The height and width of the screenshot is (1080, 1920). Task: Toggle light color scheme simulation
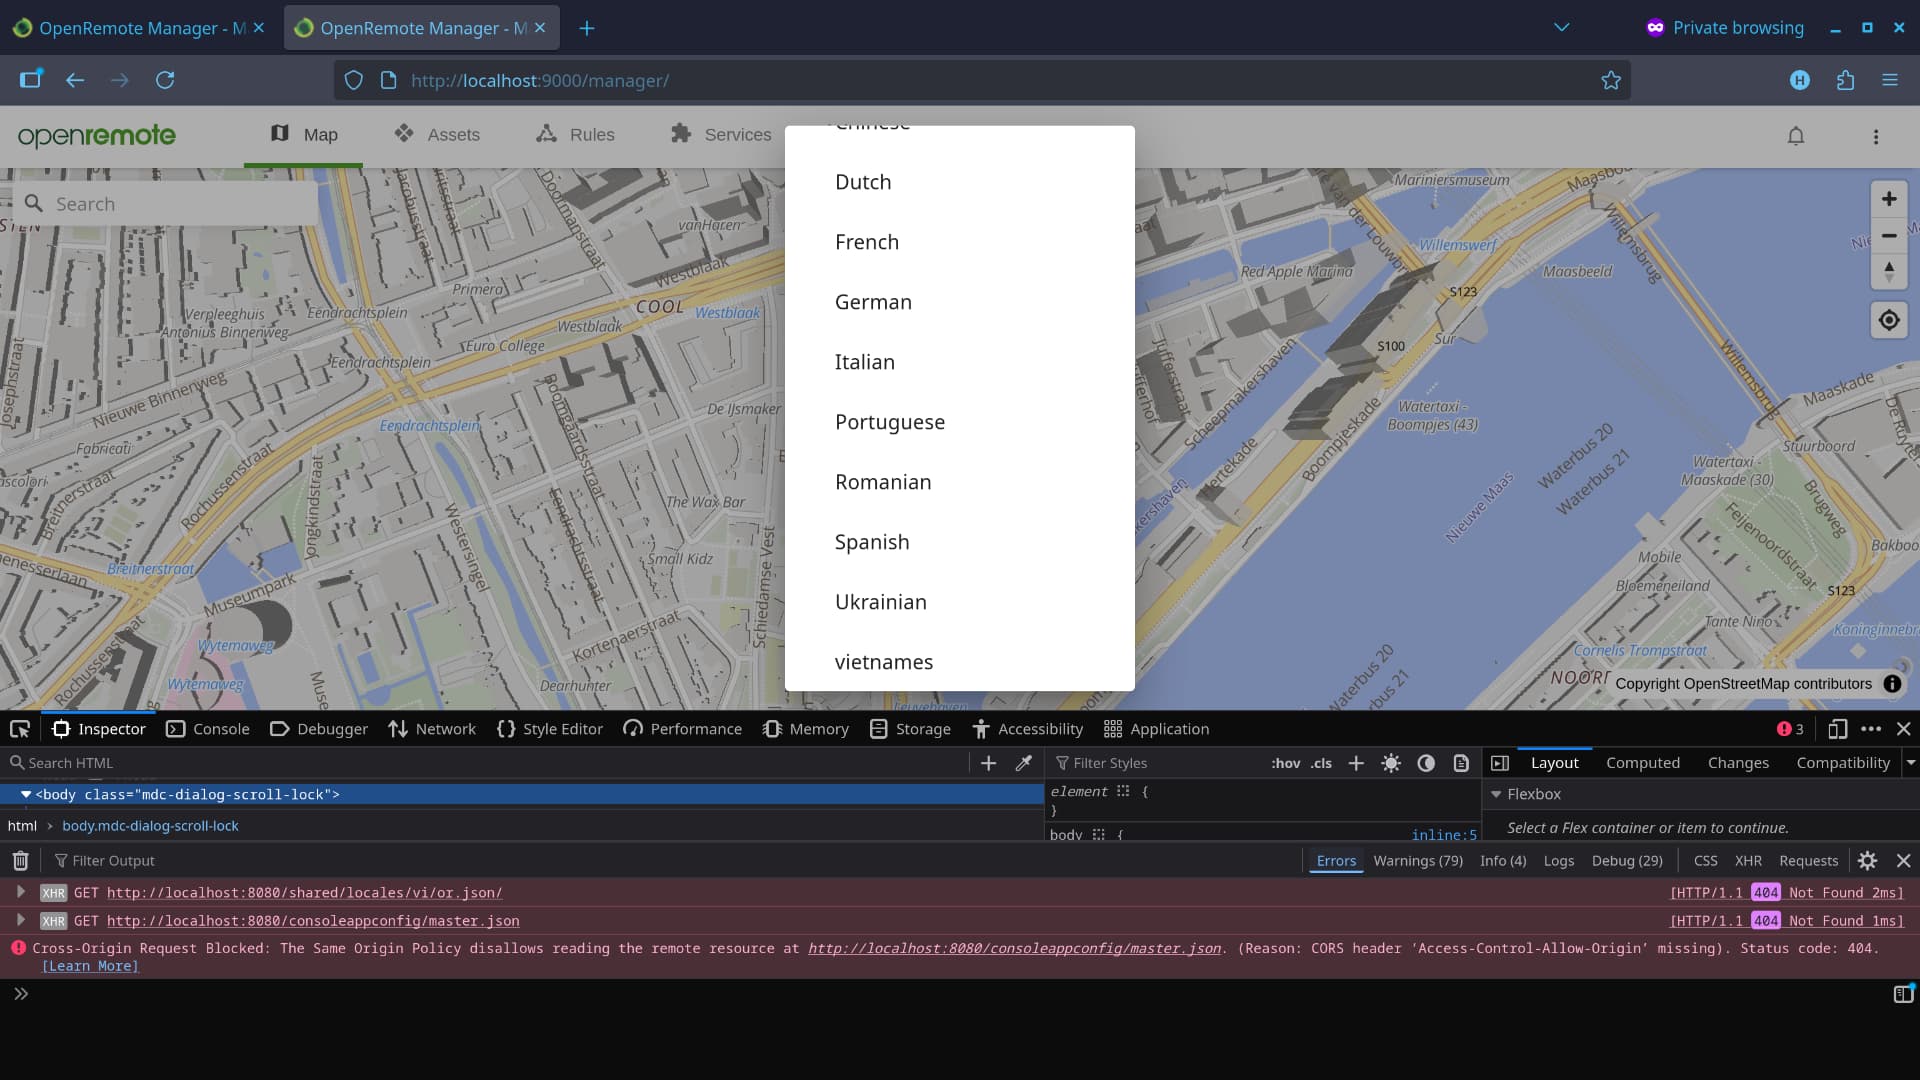point(1391,763)
